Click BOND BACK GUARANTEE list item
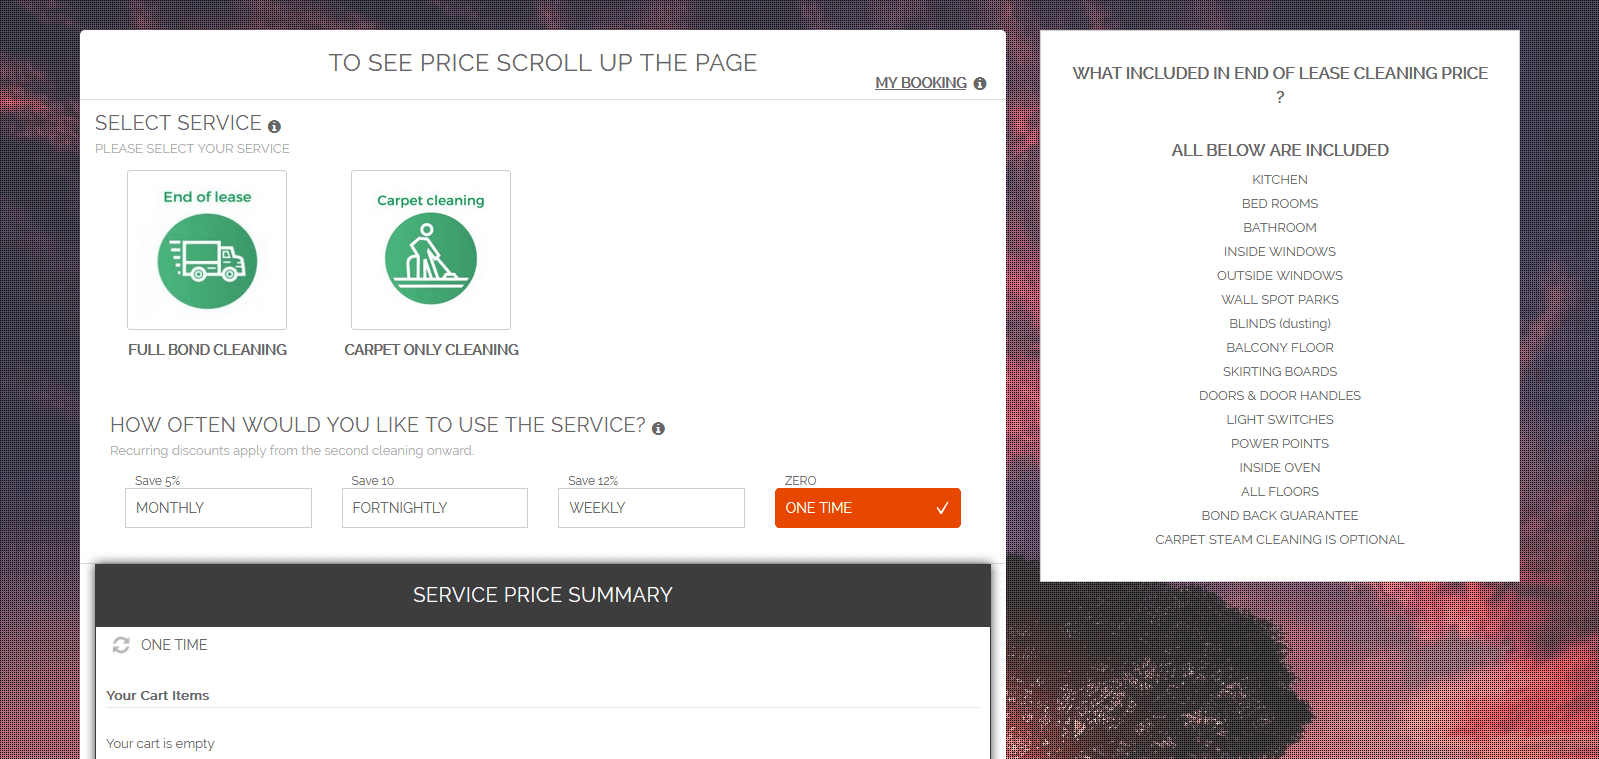1599x759 pixels. (x=1280, y=516)
